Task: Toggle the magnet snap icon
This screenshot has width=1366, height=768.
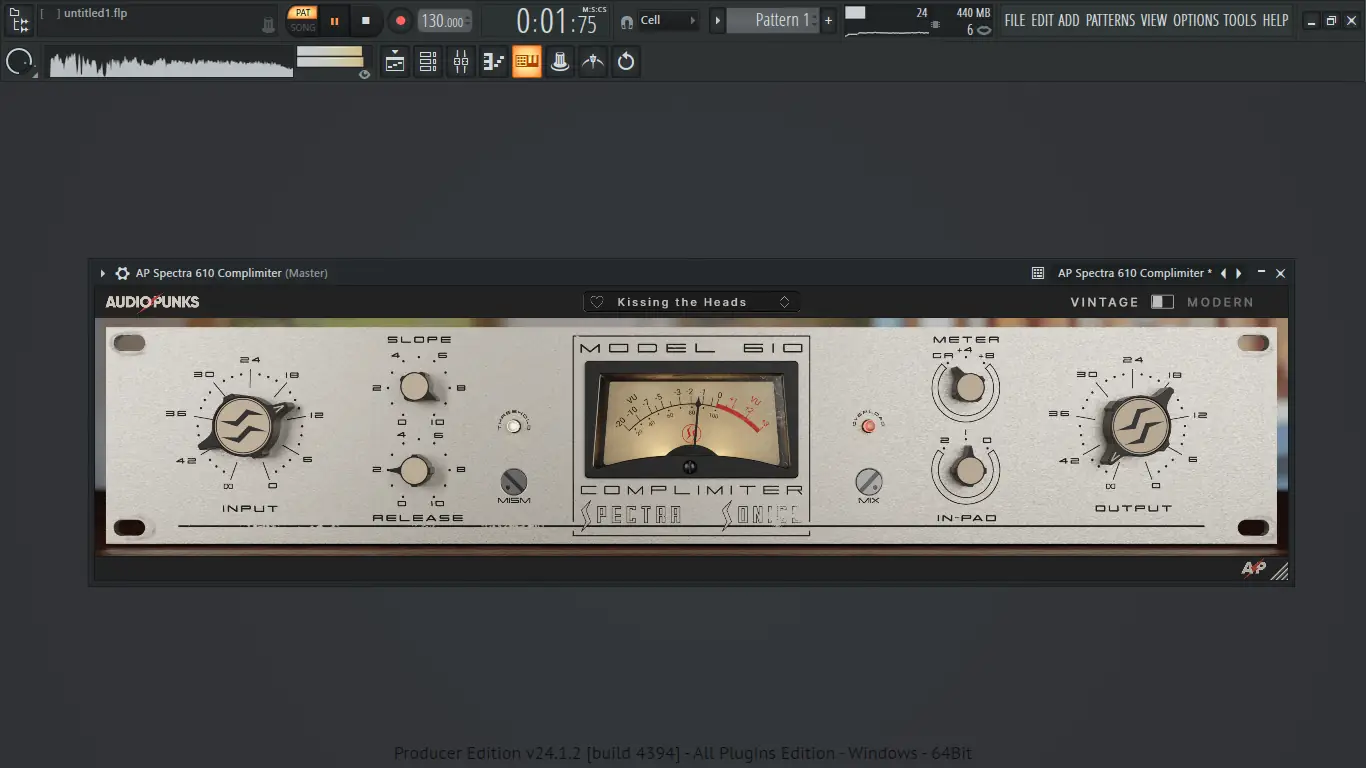Action: tap(627, 21)
